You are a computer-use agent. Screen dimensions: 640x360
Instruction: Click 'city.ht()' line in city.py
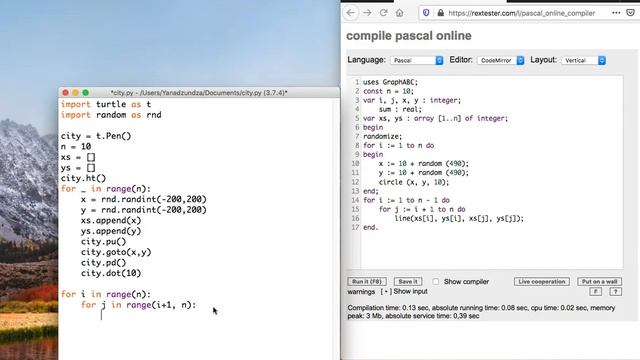(83, 178)
